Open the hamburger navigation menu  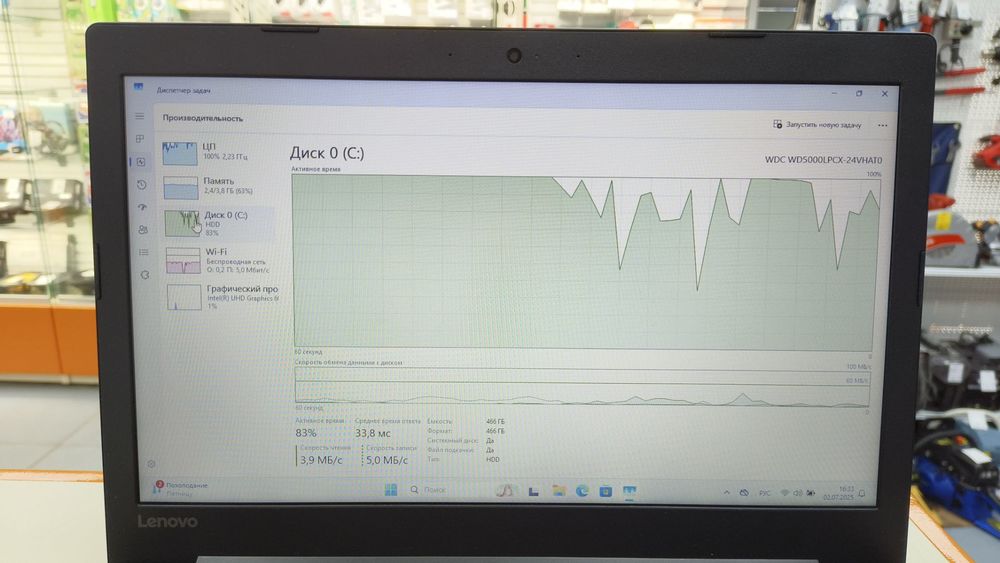tap(140, 117)
